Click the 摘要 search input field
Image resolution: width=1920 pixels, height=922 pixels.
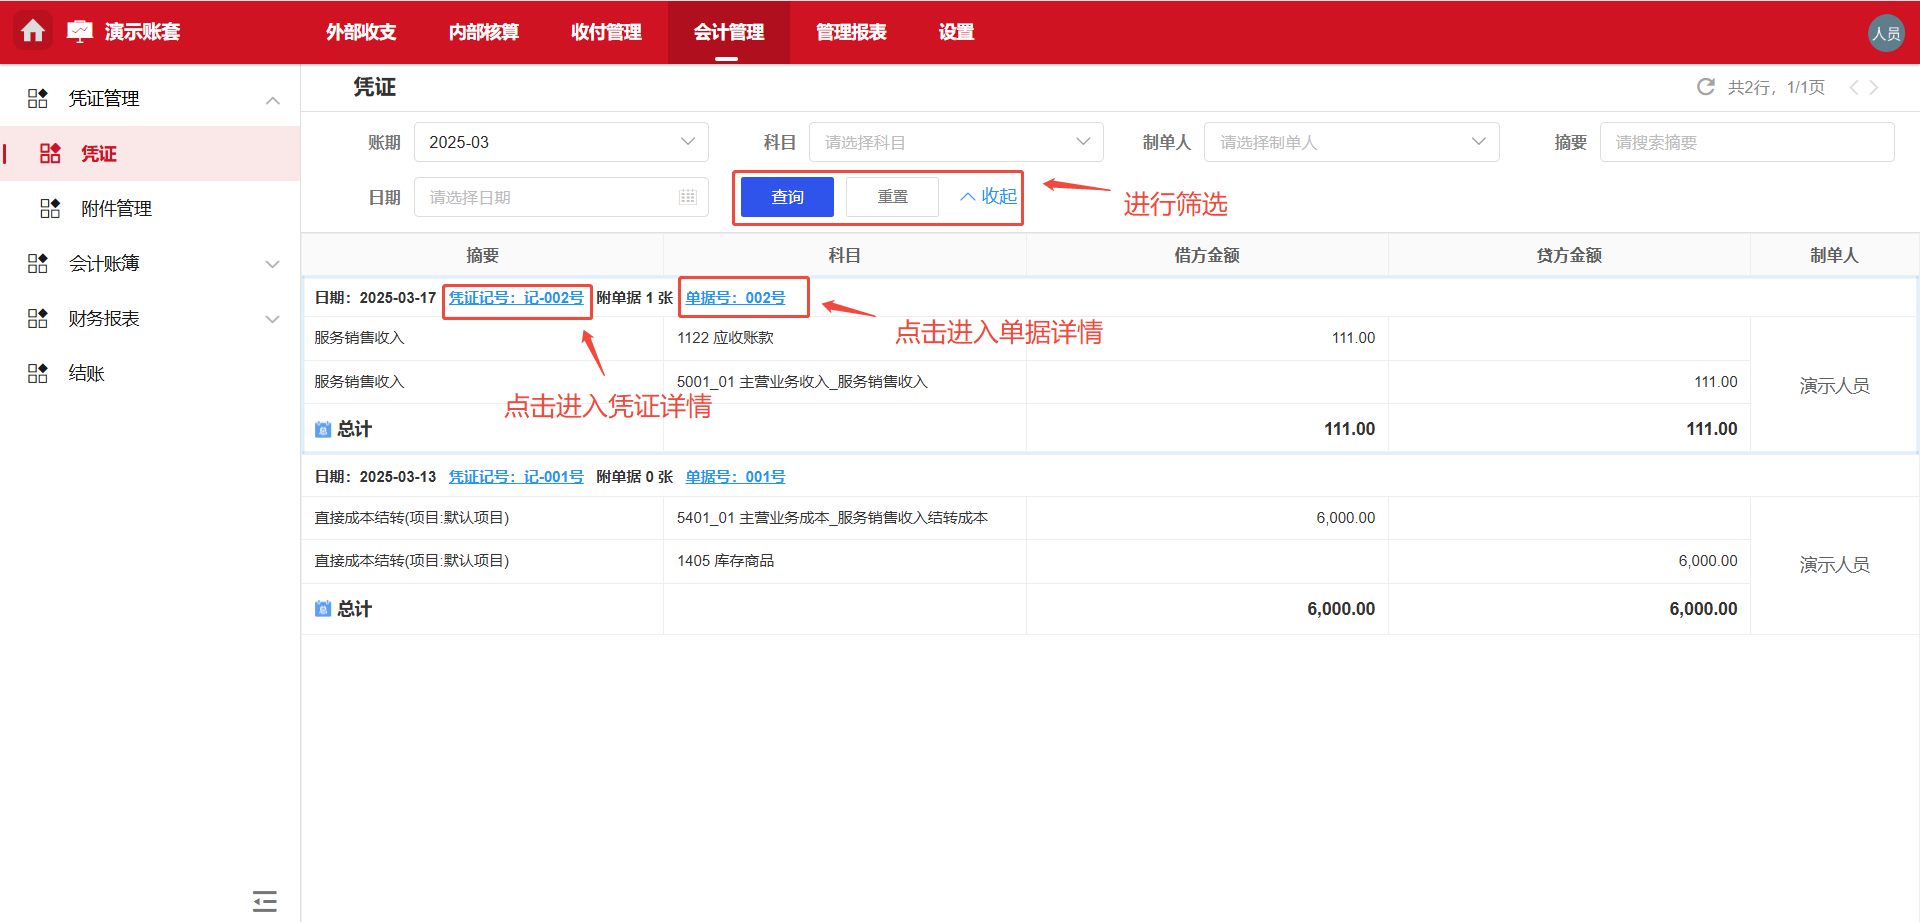coord(1747,142)
